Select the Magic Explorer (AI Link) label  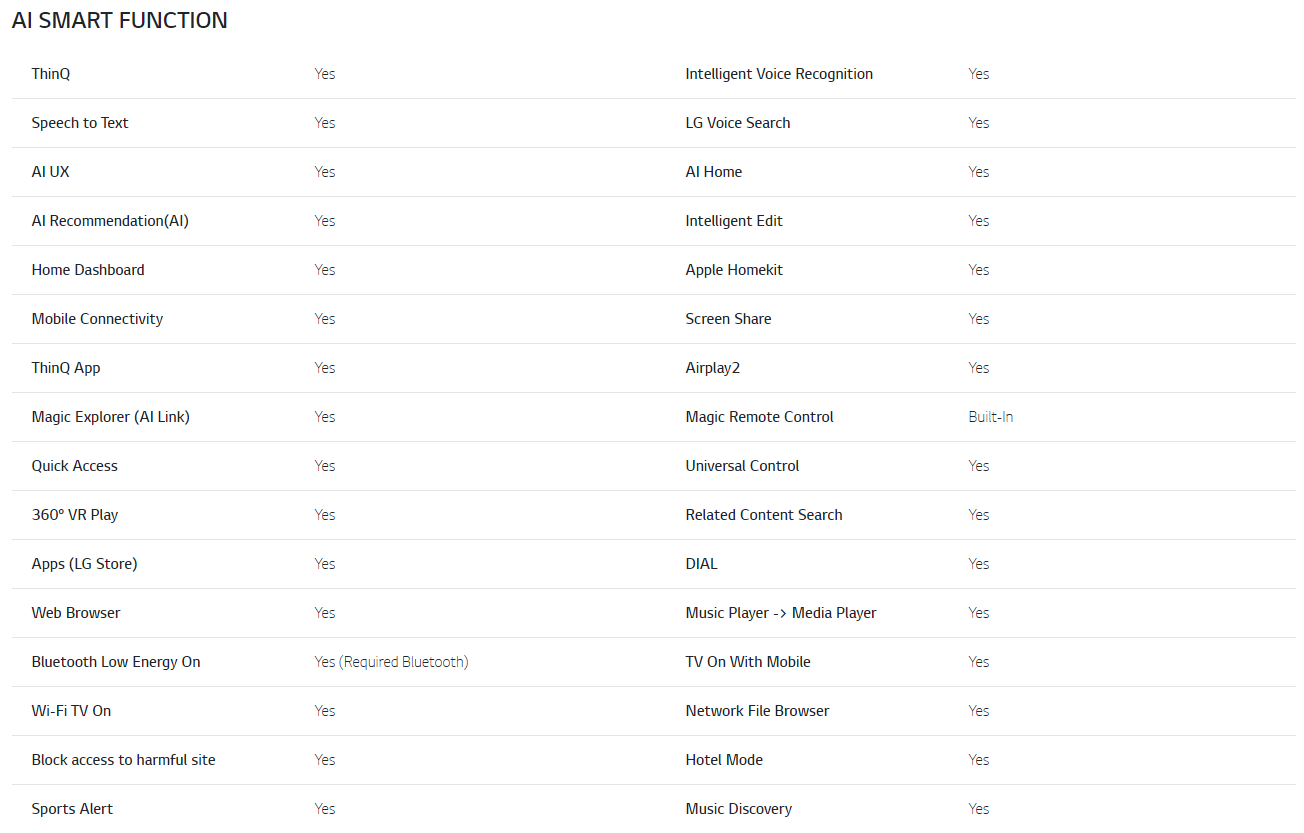[x=111, y=417]
